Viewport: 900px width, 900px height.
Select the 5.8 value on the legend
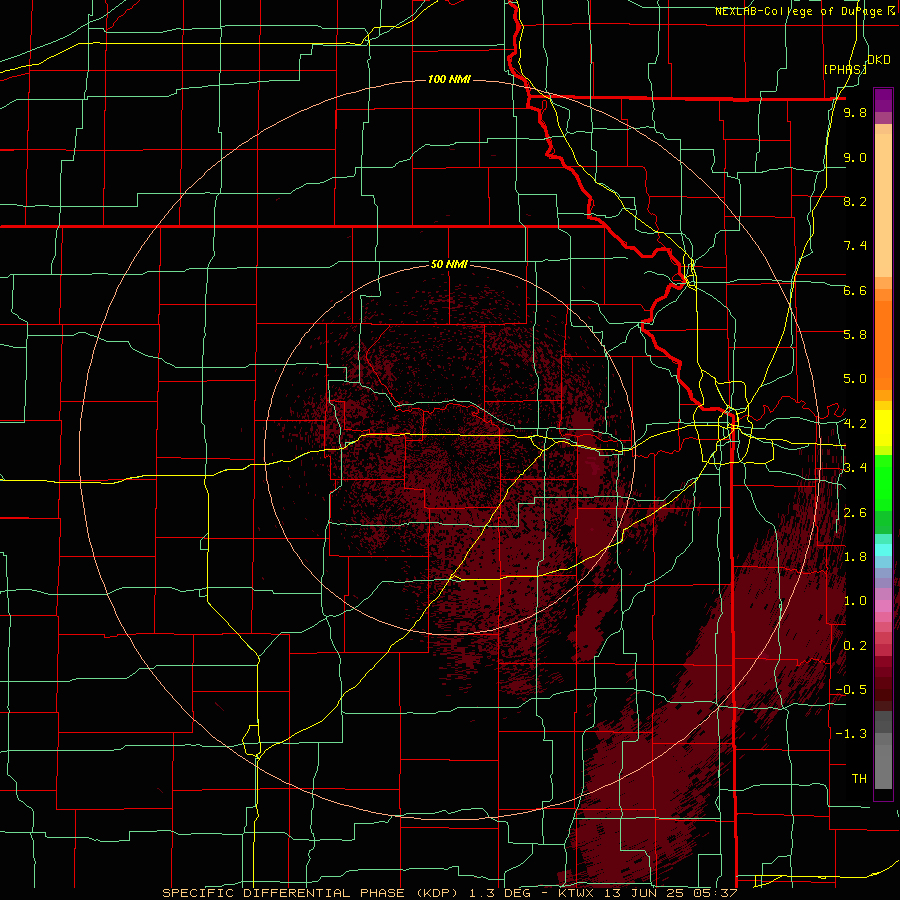855,335
